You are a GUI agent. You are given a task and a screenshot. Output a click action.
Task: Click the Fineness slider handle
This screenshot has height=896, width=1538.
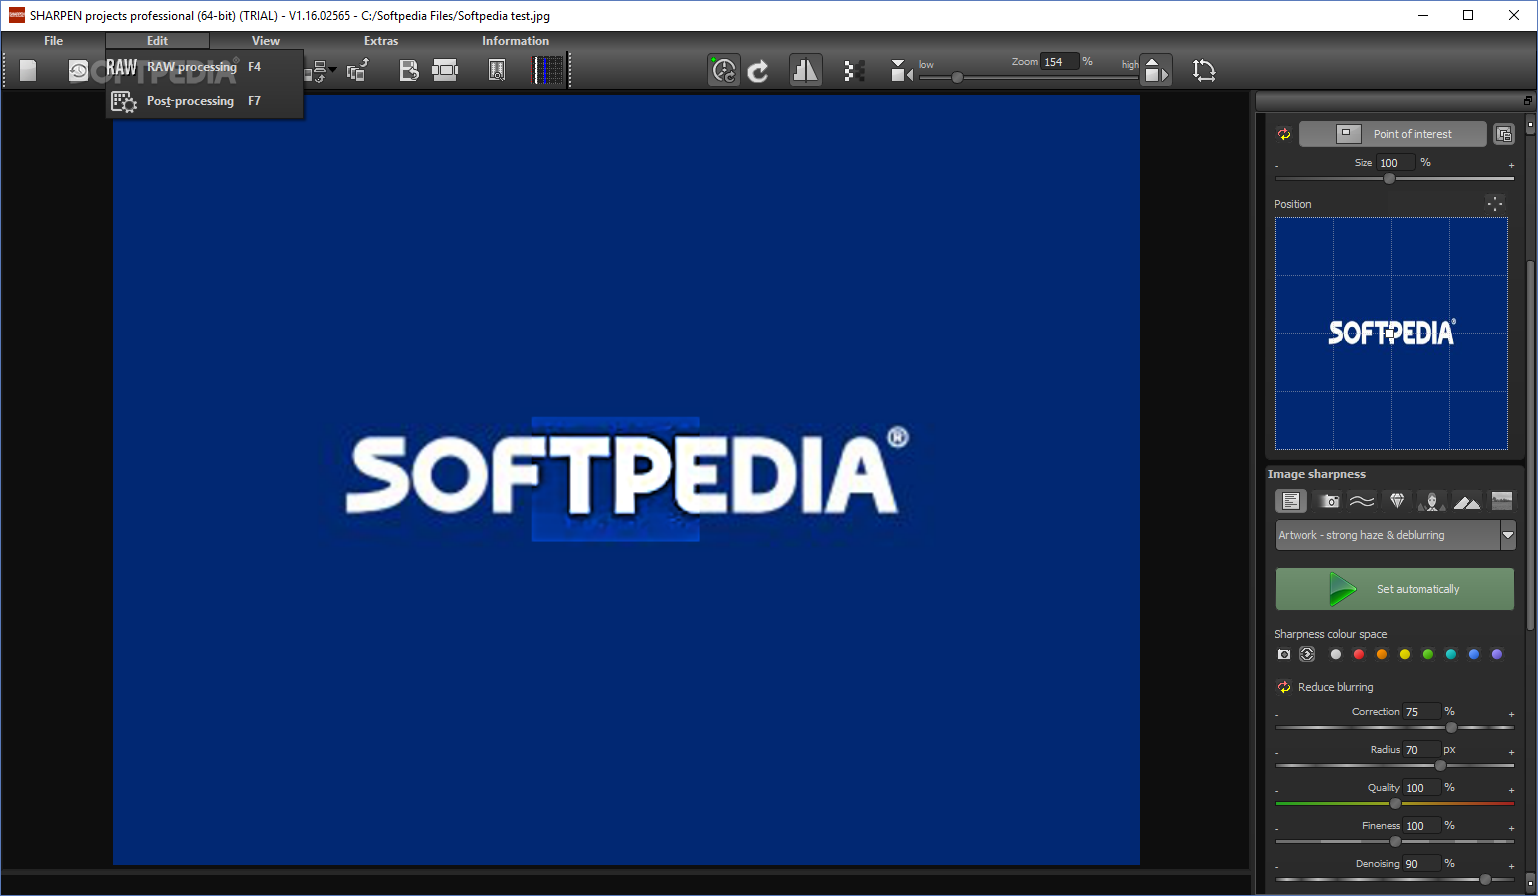point(1395,841)
